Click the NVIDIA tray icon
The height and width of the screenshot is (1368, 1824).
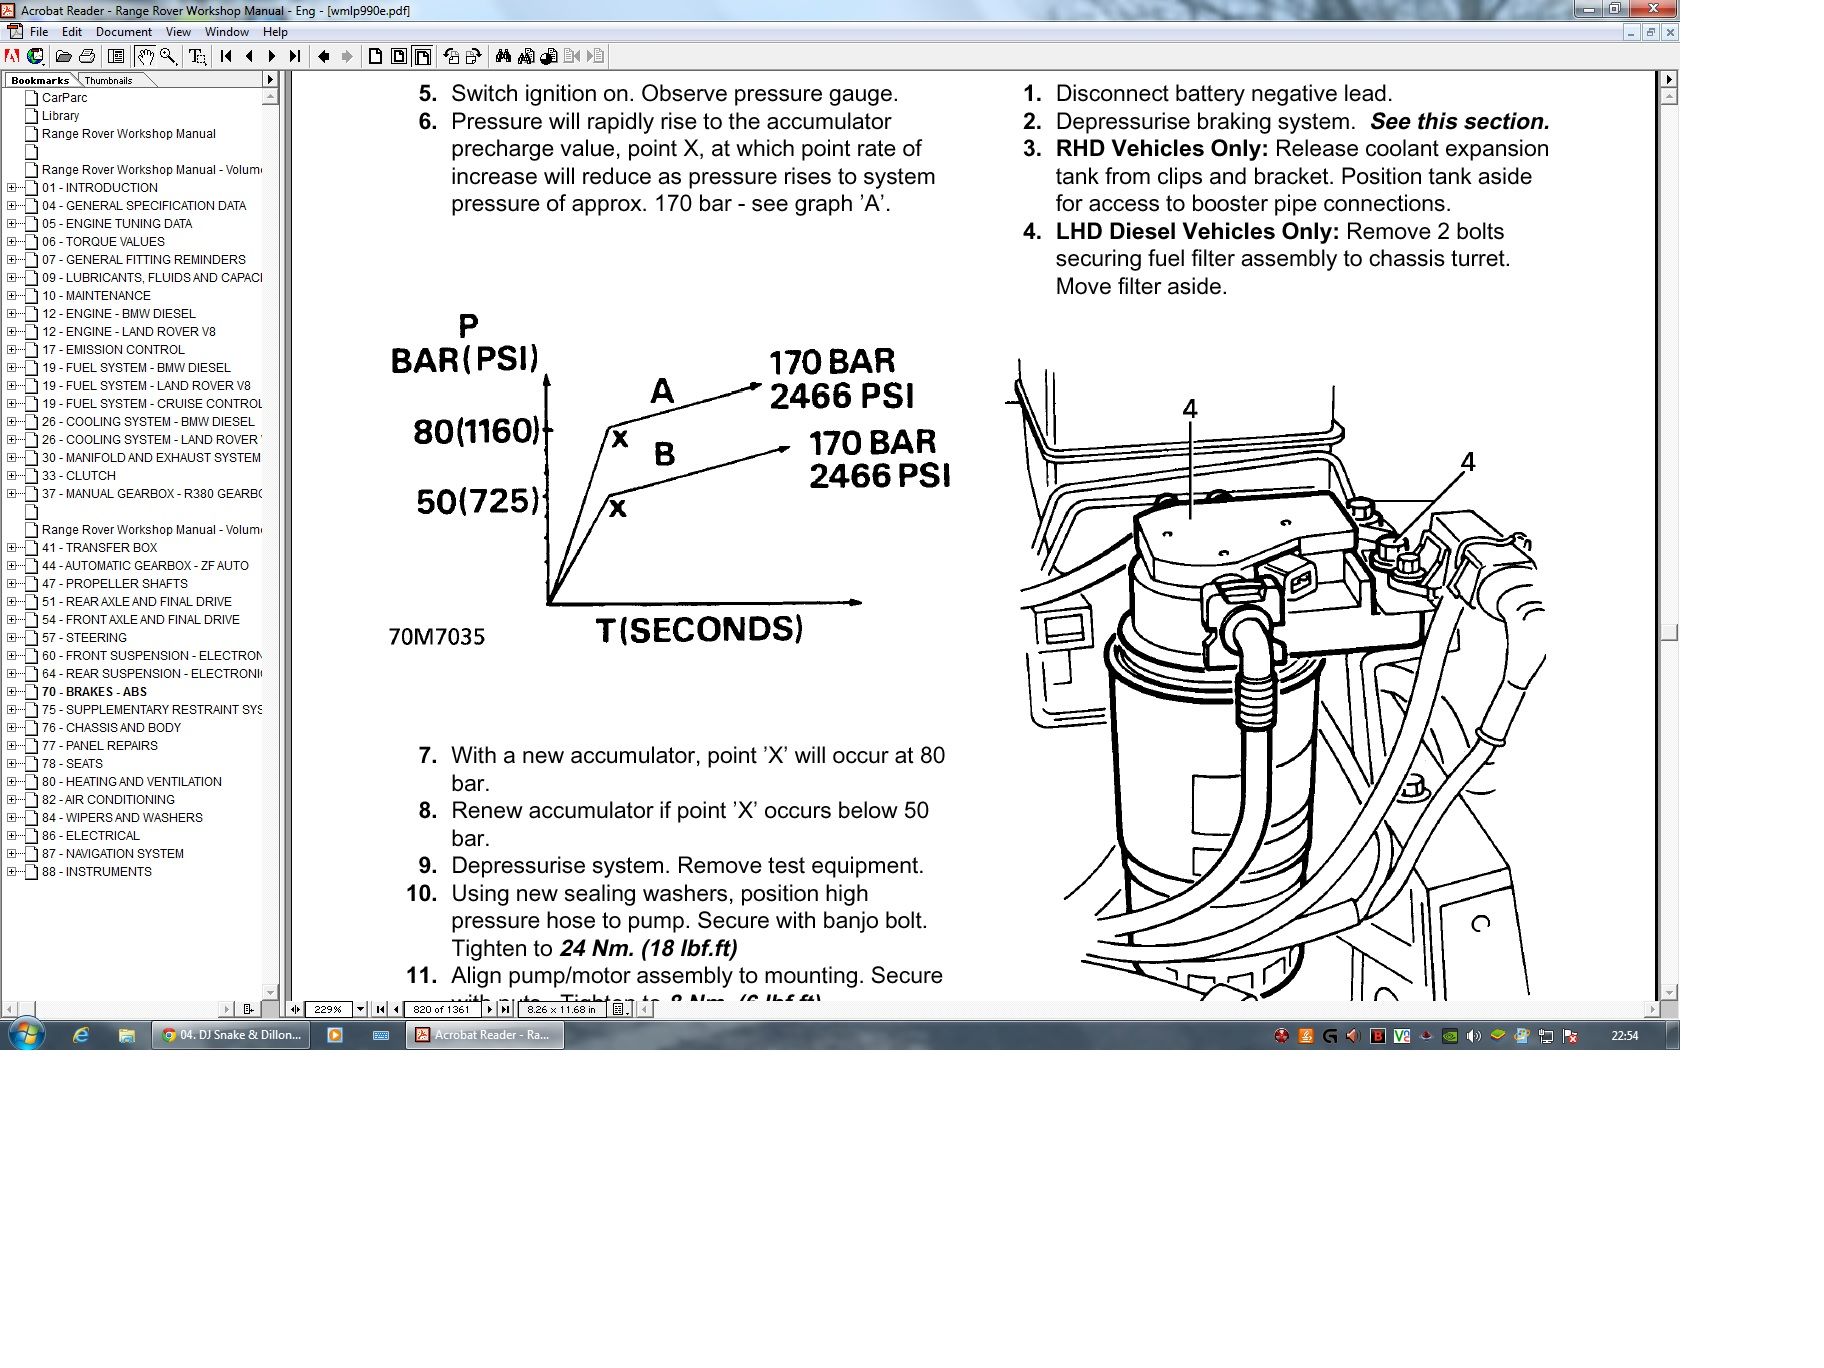(x=1450, y=1036)
